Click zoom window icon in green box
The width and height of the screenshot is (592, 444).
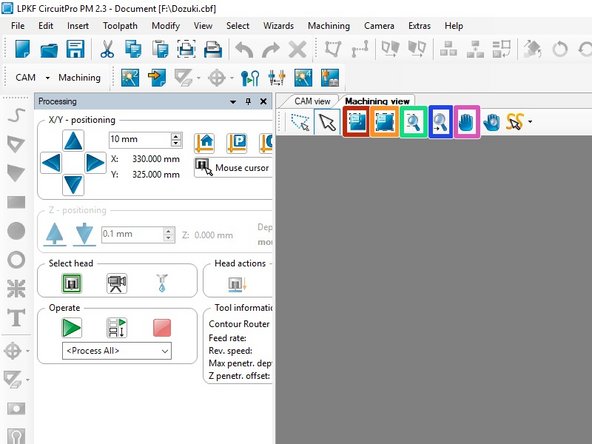413,122
